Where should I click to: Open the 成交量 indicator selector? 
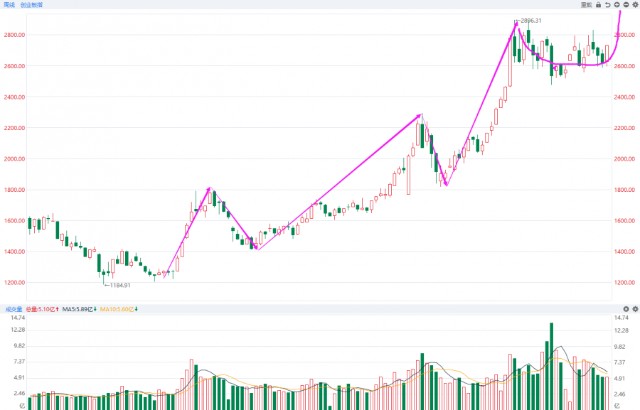pyautogui.click(x=12, y=309)
